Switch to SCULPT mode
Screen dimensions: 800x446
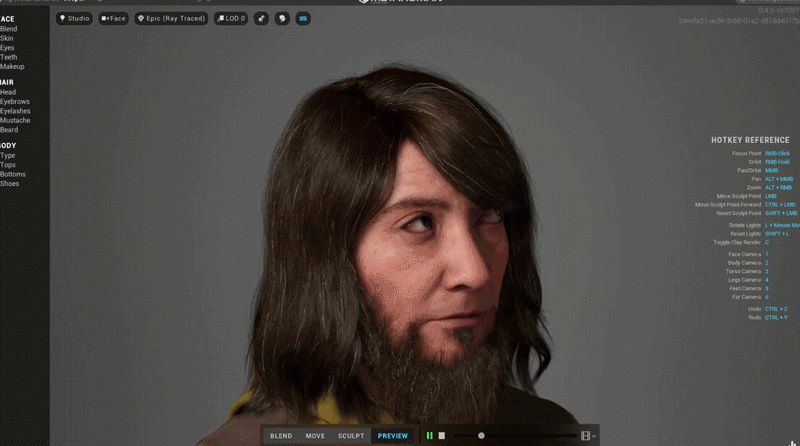(x=351, y=436)
